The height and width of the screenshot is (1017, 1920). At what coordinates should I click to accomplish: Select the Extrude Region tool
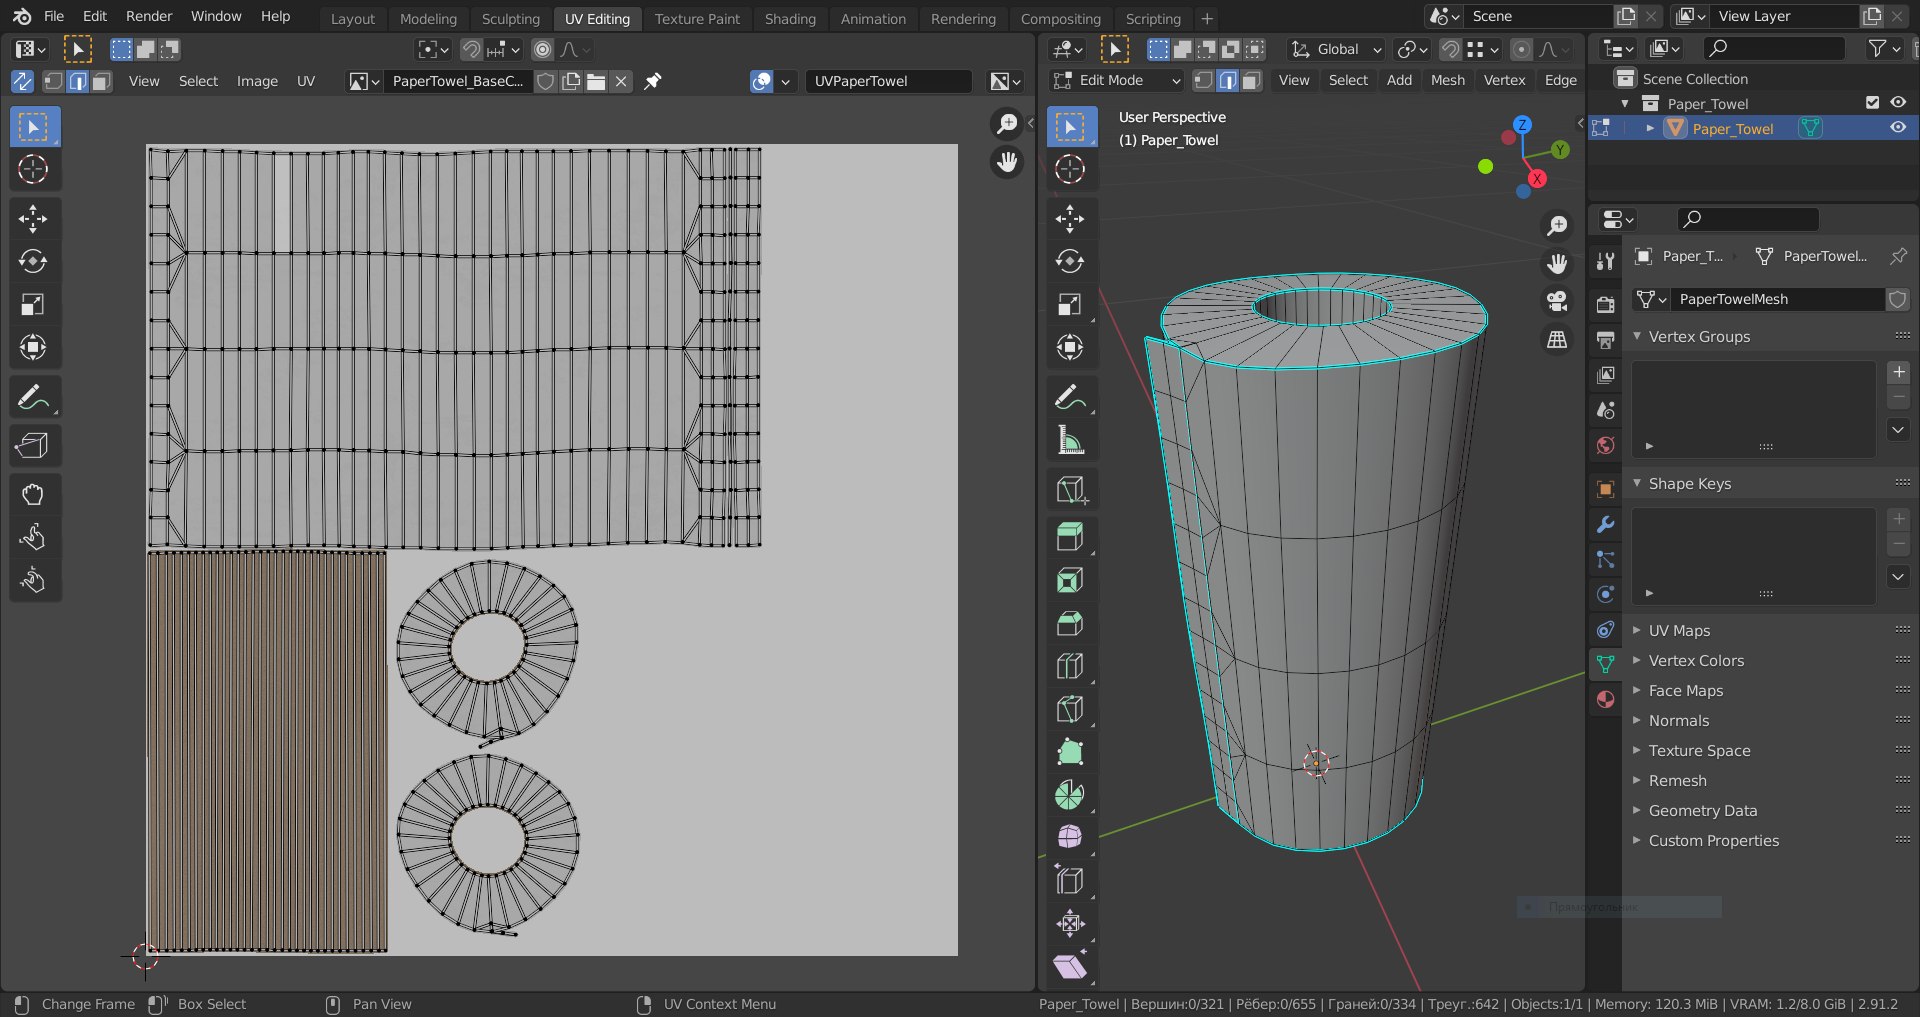(x=1070, y=537)
